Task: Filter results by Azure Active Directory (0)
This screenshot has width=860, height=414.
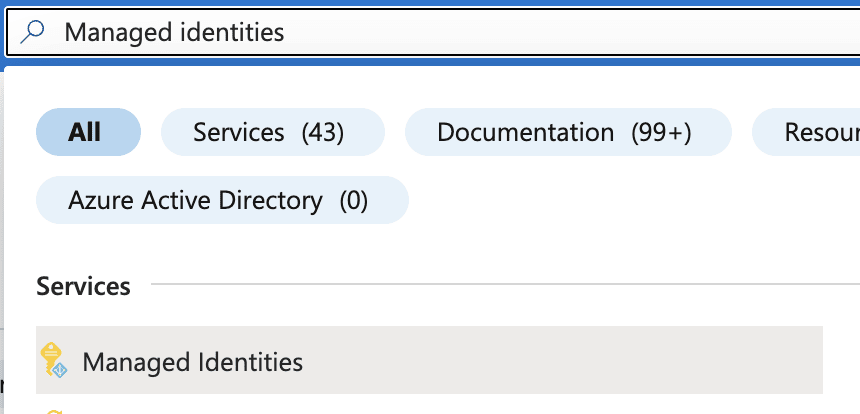Action: pyautogui.click(x=222, y=200)
